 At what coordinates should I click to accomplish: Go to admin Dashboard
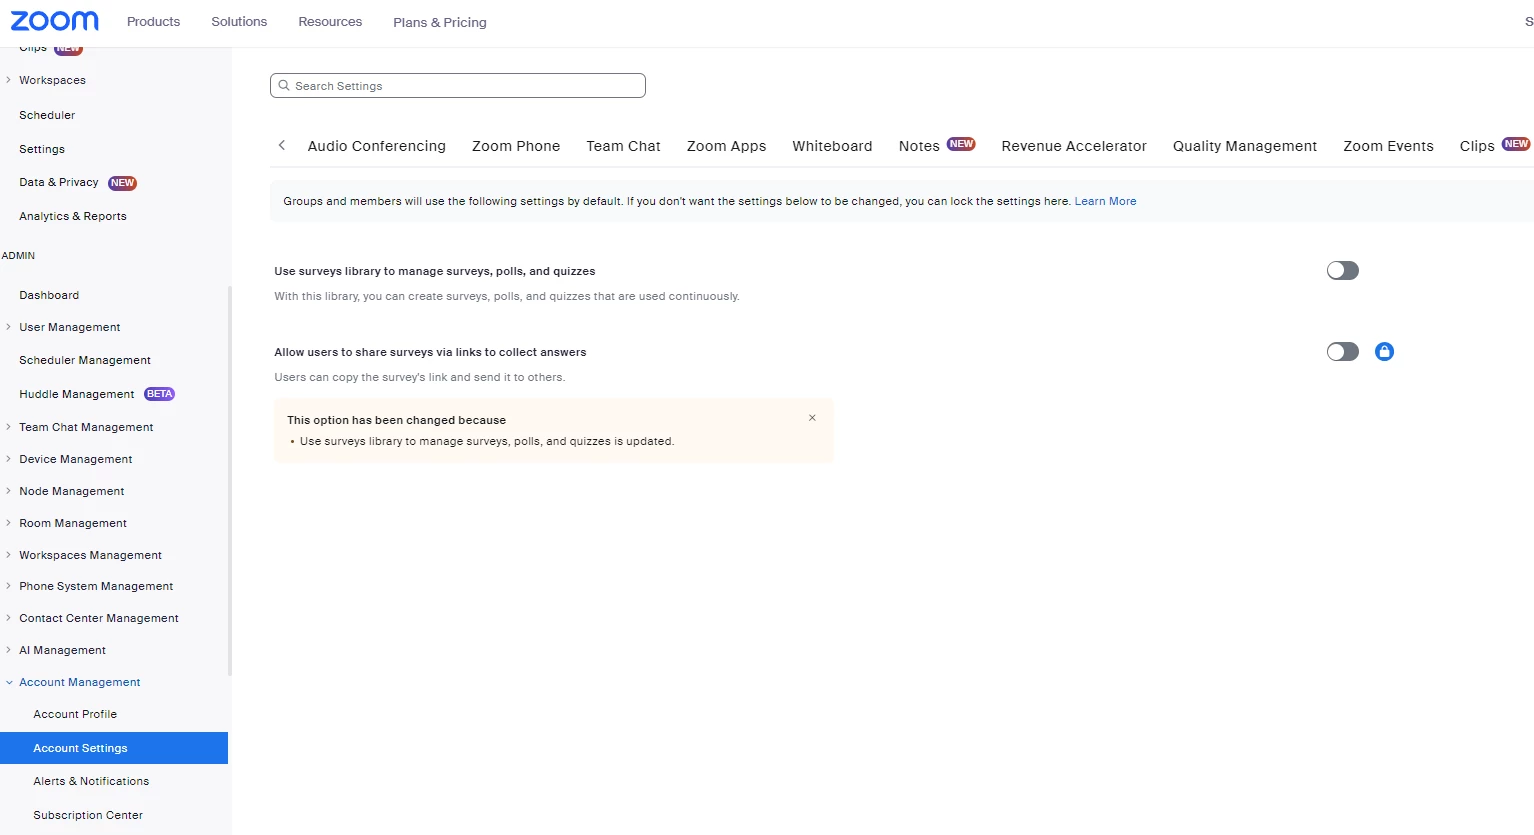tap(49, 295)
